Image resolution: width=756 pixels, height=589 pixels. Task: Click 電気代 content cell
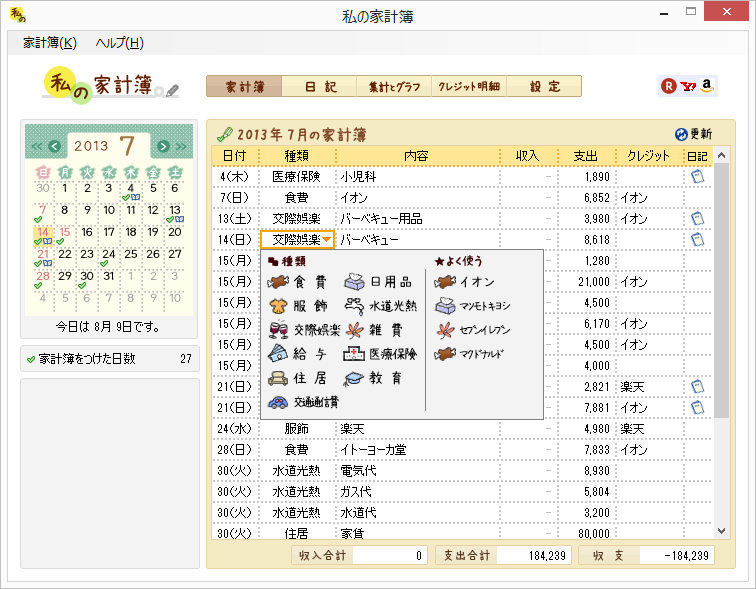(x=418, y=471)
